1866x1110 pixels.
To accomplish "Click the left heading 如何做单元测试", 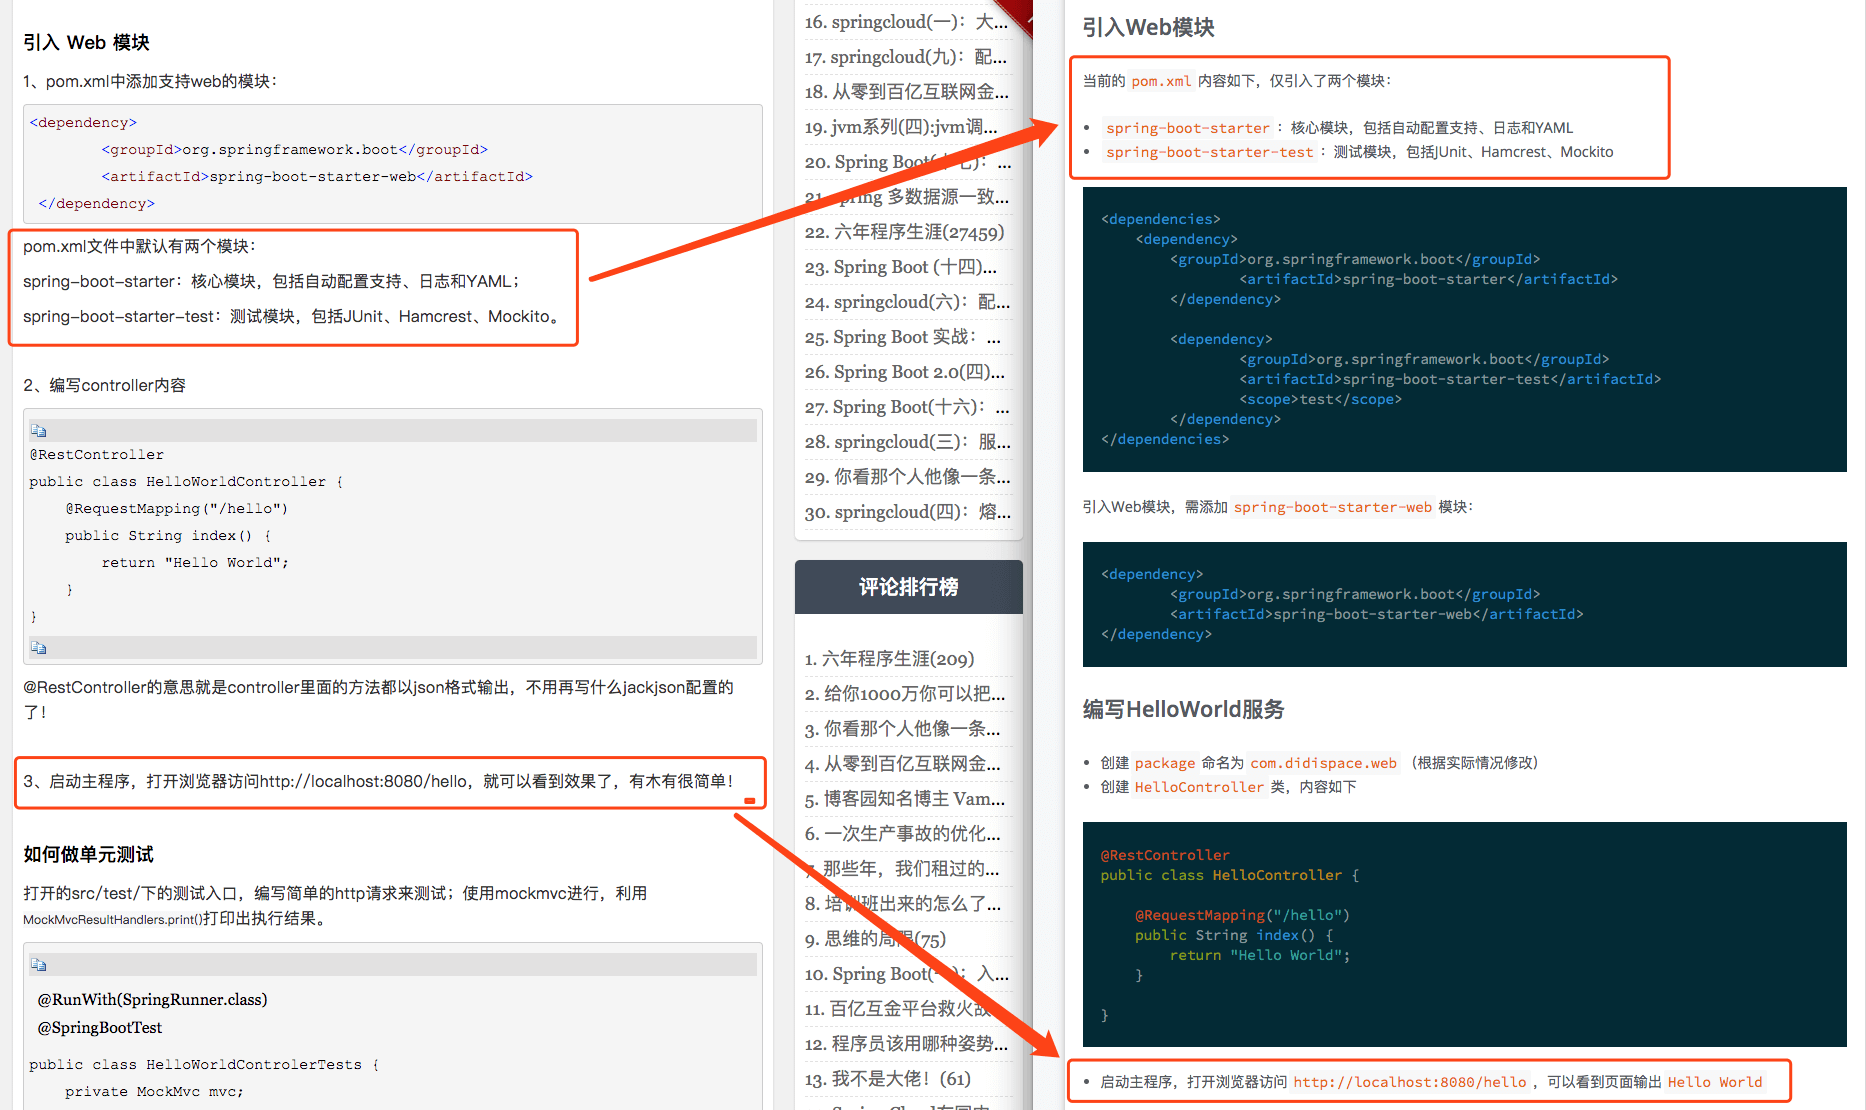I will click(x=88, y=854).
